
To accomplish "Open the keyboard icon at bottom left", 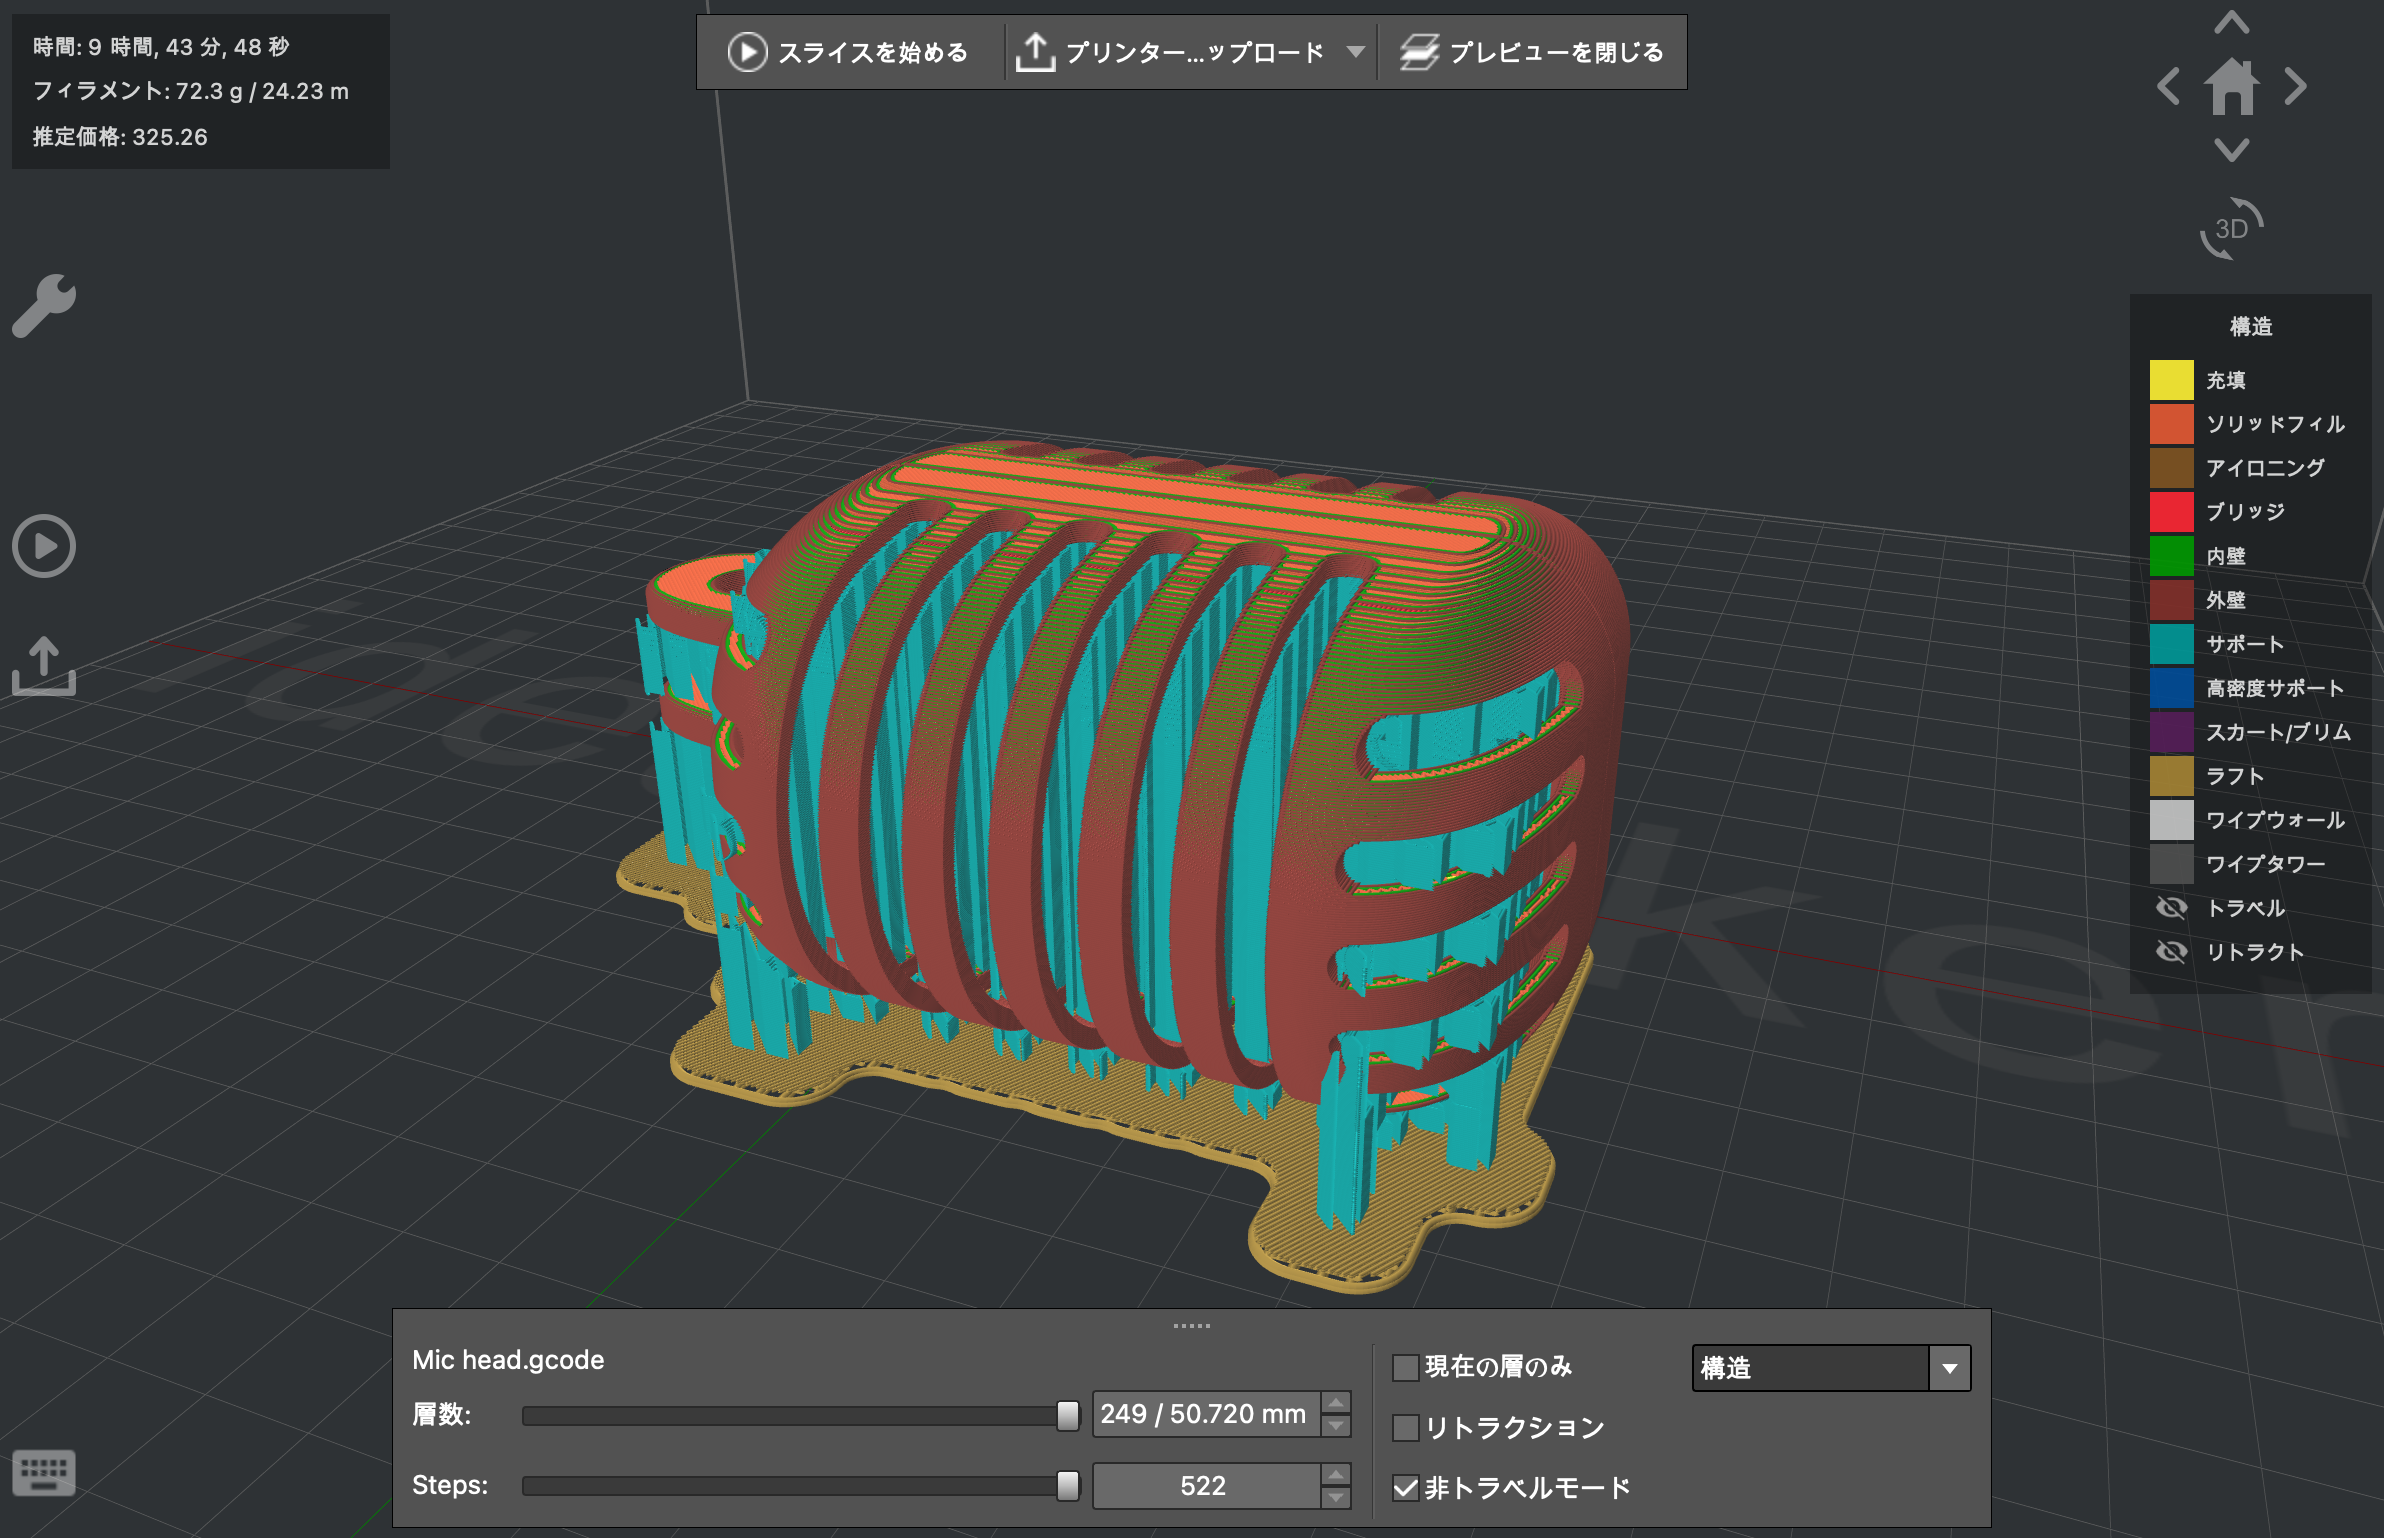I will click(x=44, y=1472).
